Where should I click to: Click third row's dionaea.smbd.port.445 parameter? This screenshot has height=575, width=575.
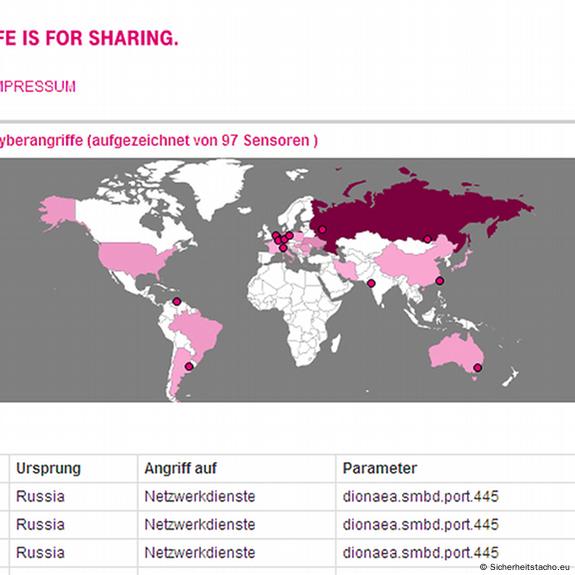click(x=421, y=553)
